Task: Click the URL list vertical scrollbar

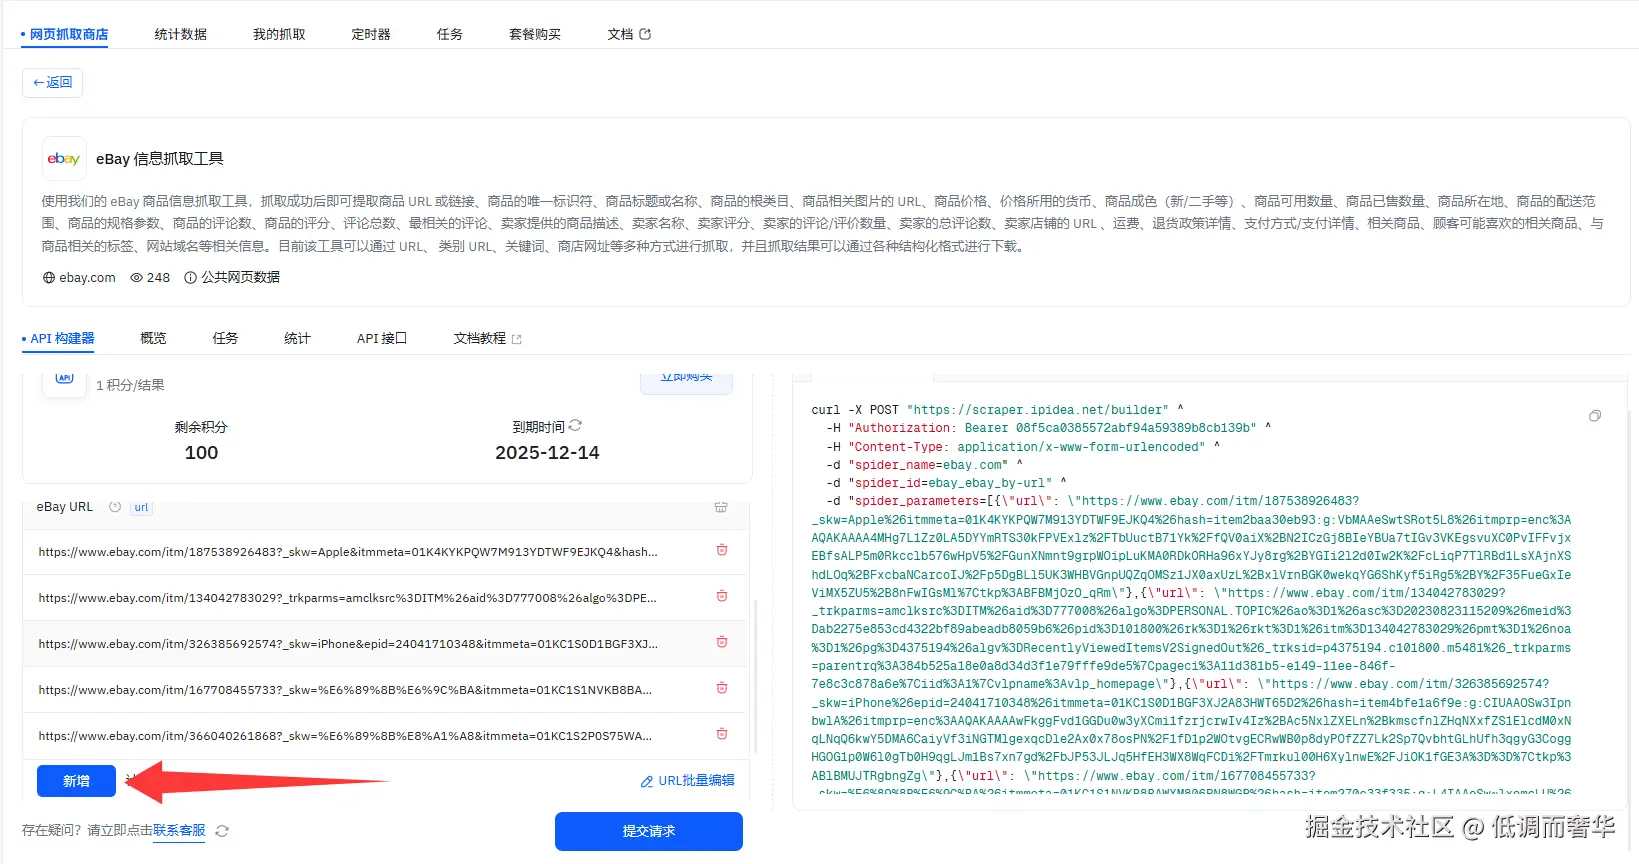Action: click(756, 675)
